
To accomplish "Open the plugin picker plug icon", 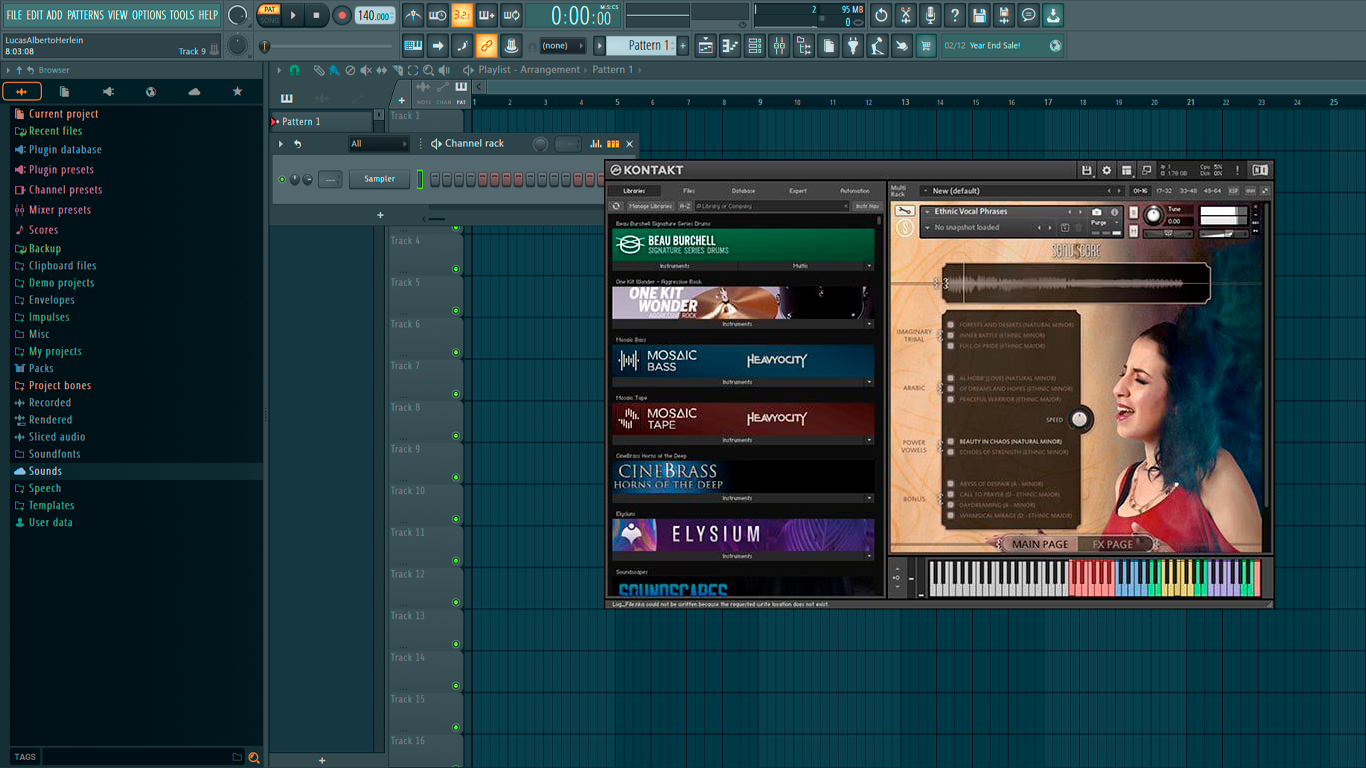I will pos(853,45).
